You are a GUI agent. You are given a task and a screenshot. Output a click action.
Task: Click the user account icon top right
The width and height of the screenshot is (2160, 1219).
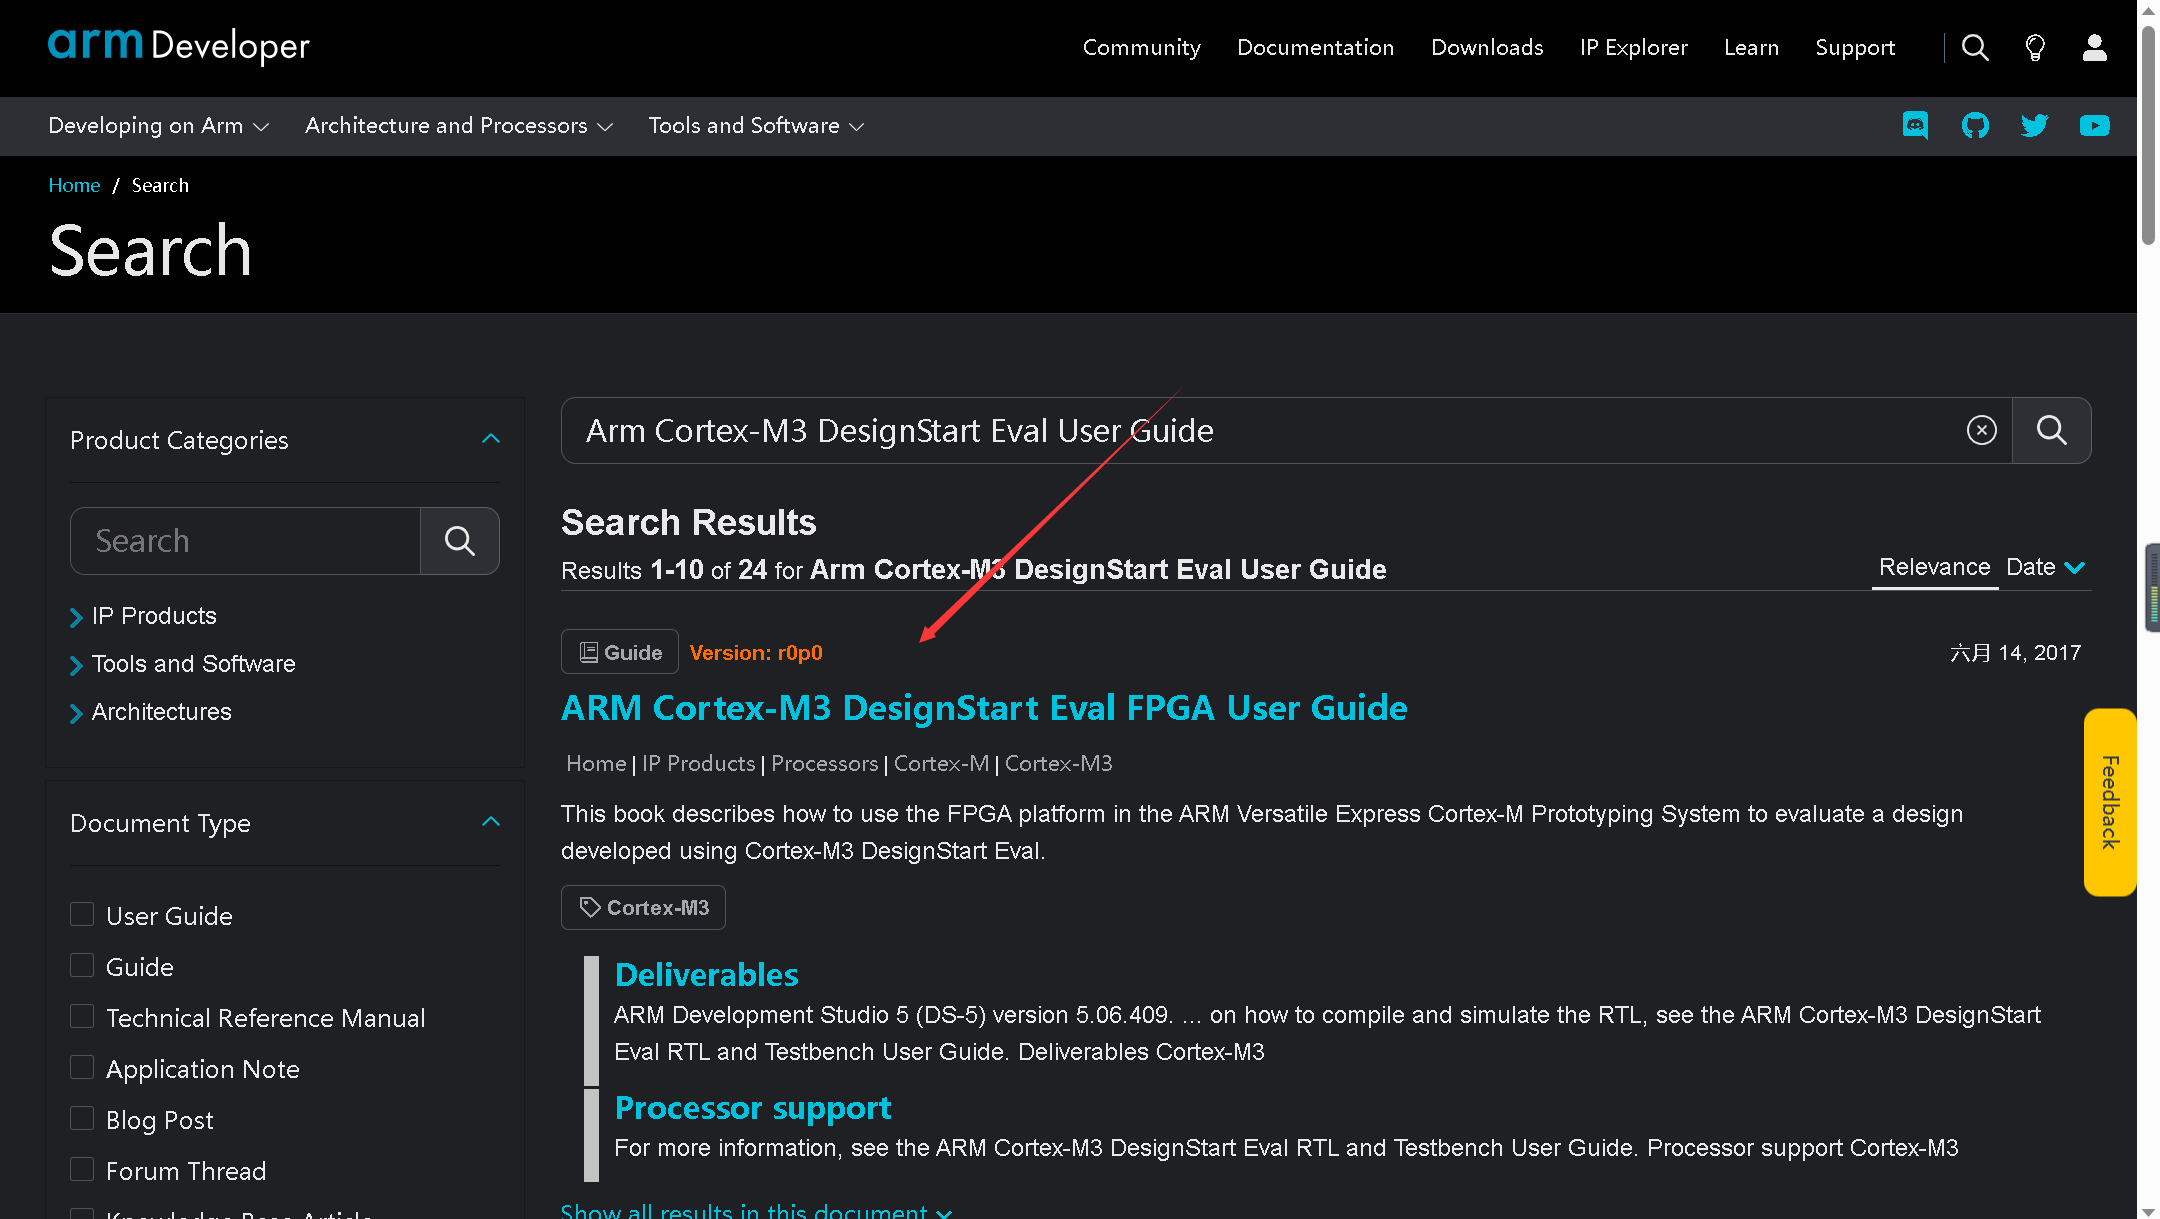click(2095, 47)
